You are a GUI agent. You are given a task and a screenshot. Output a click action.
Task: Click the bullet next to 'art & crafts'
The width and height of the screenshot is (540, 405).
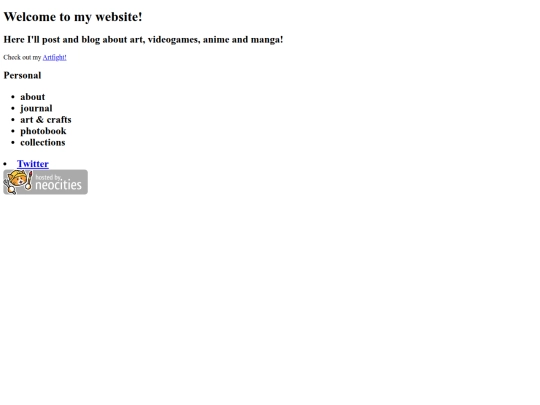tap(13, 120)
